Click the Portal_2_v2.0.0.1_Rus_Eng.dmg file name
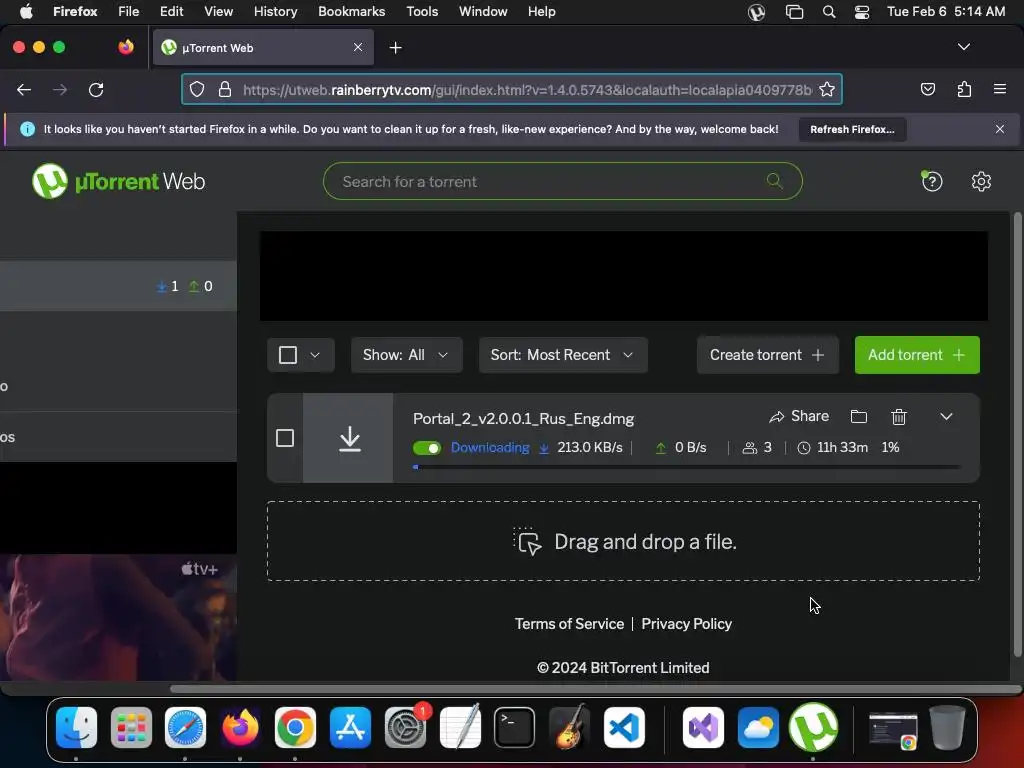The image size is (1024, 768). [x=523, y=419]
